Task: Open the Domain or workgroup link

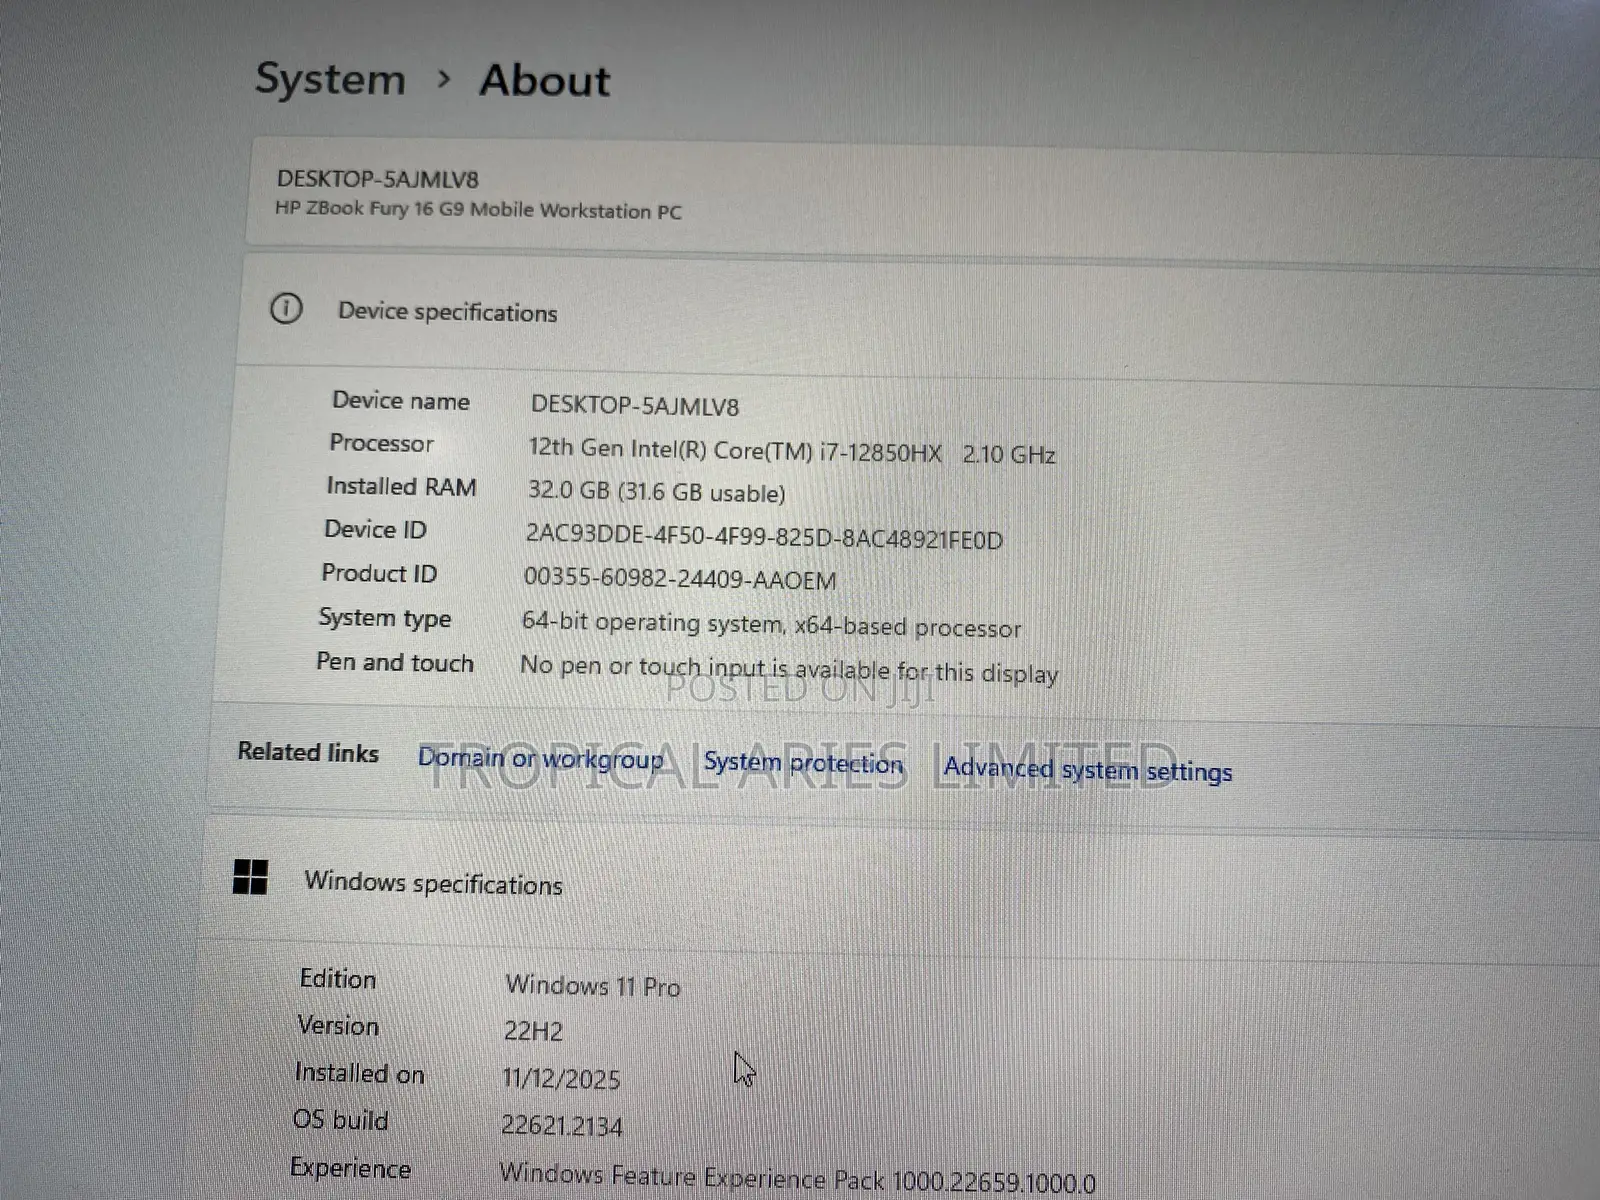Action: (x=540, y=758)
